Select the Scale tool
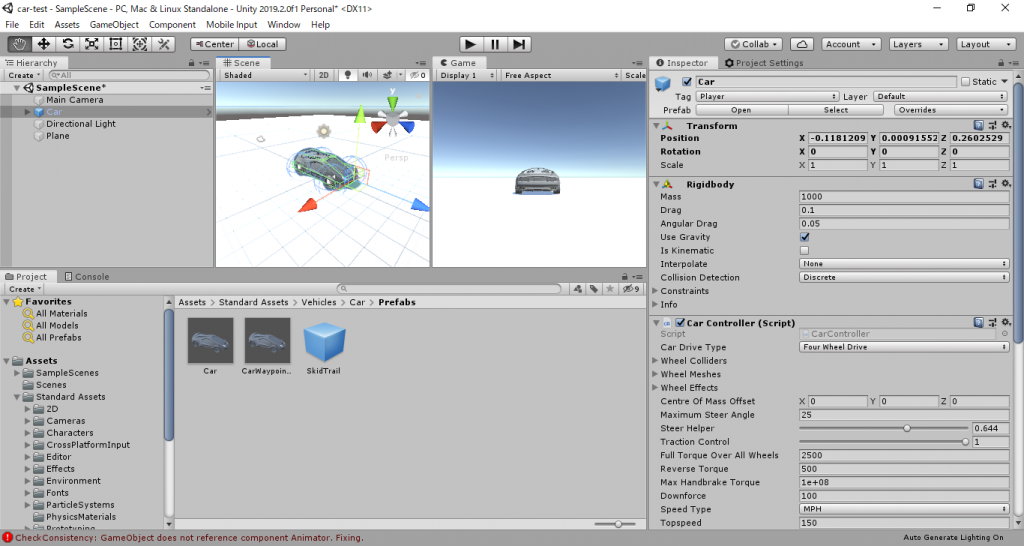1024x546 pixels. (92, 44)
